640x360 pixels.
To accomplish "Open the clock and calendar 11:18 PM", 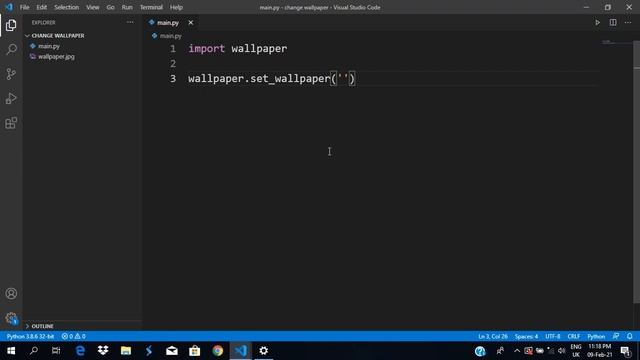I will coord(600,351).
